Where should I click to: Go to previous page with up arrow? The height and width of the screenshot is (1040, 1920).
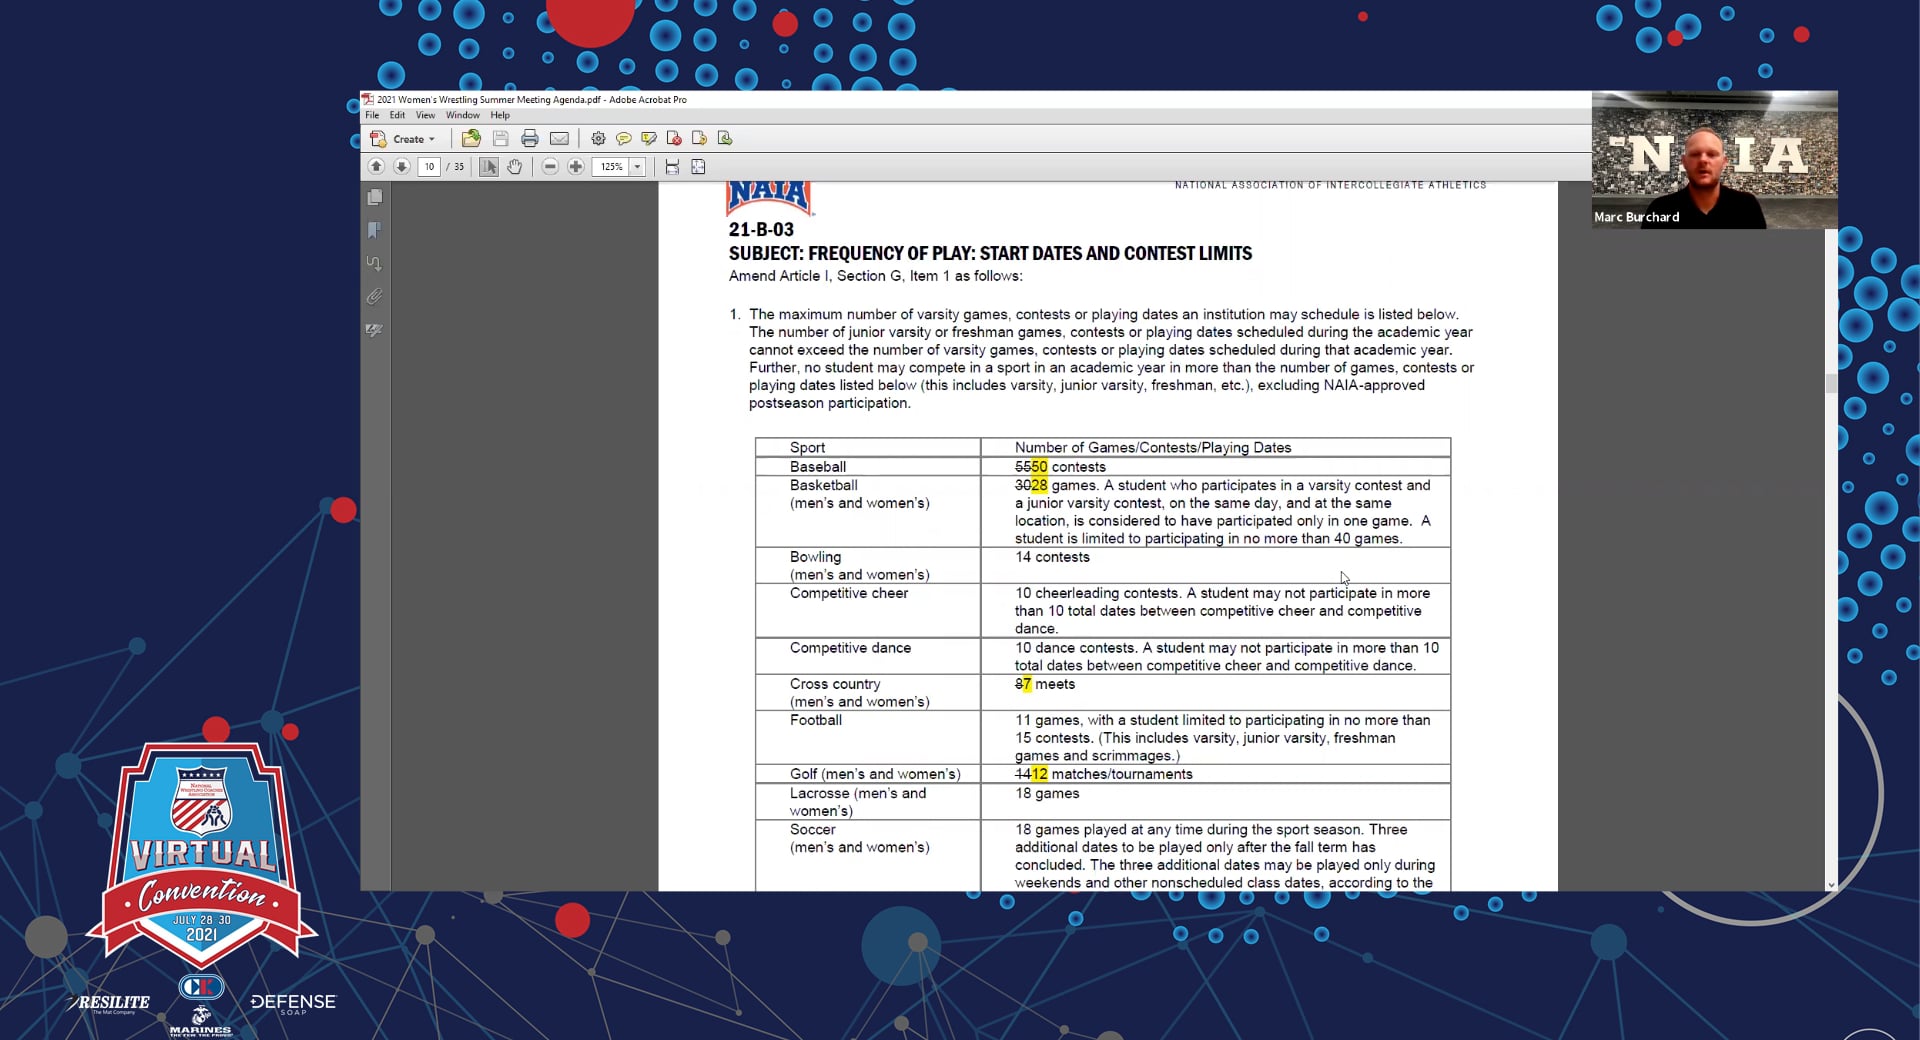(376, 167)
